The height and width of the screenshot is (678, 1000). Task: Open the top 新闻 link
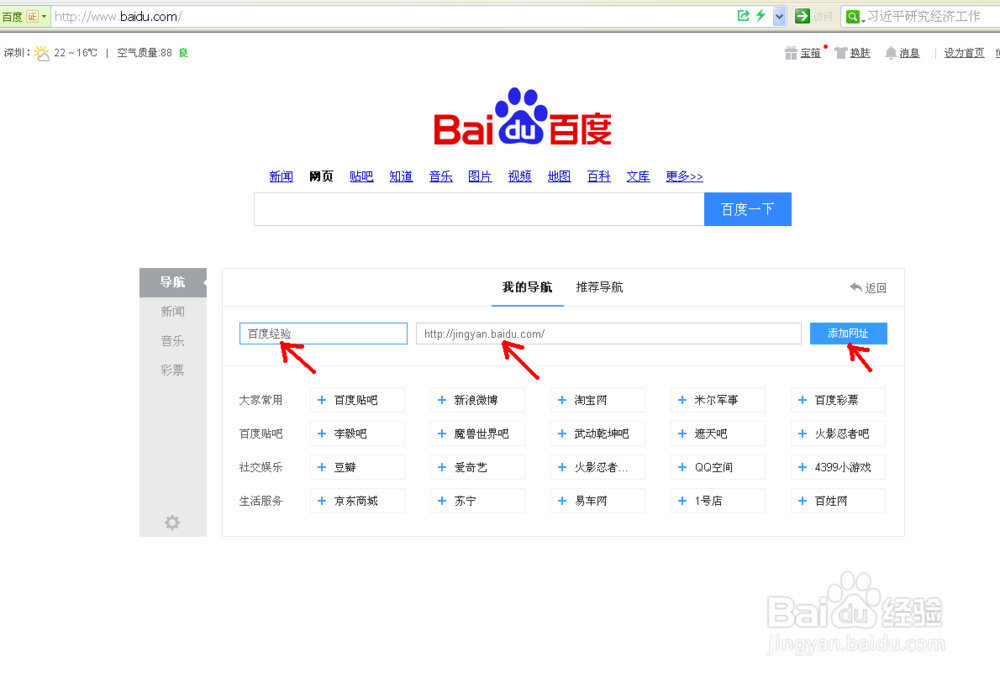coord(281,176)
